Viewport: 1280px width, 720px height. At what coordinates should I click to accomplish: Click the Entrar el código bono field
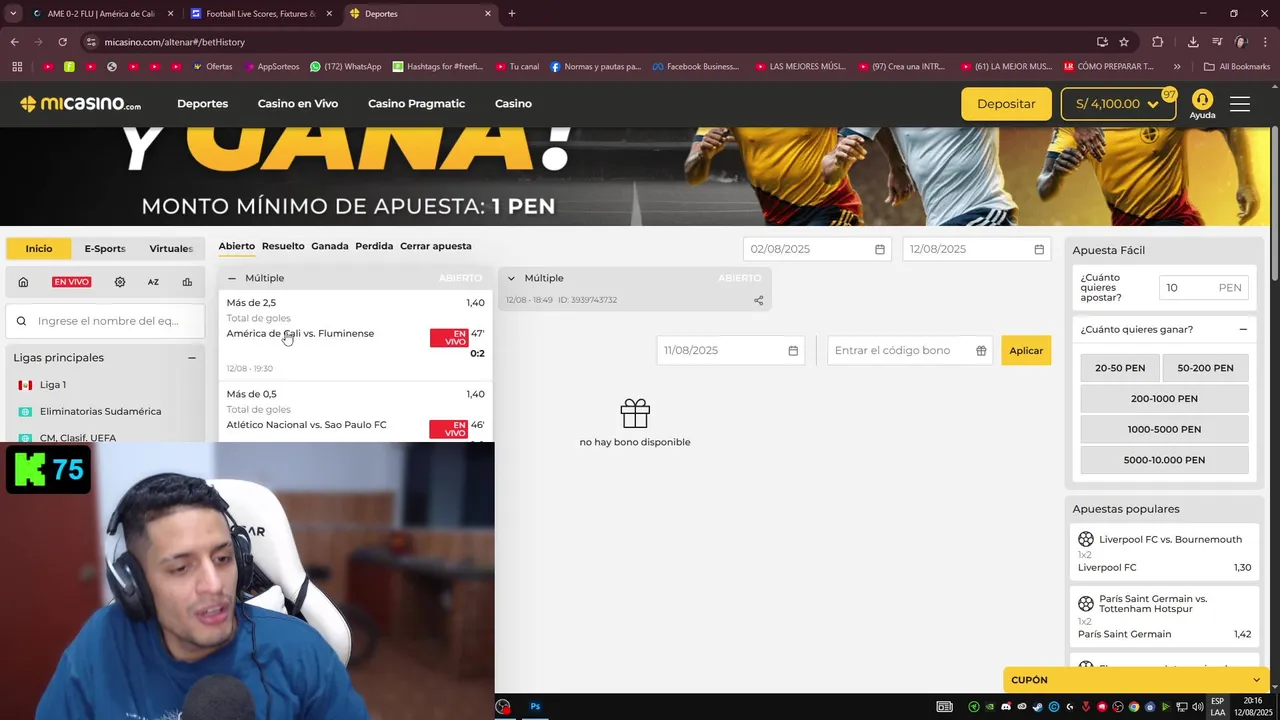coord(910,351)
